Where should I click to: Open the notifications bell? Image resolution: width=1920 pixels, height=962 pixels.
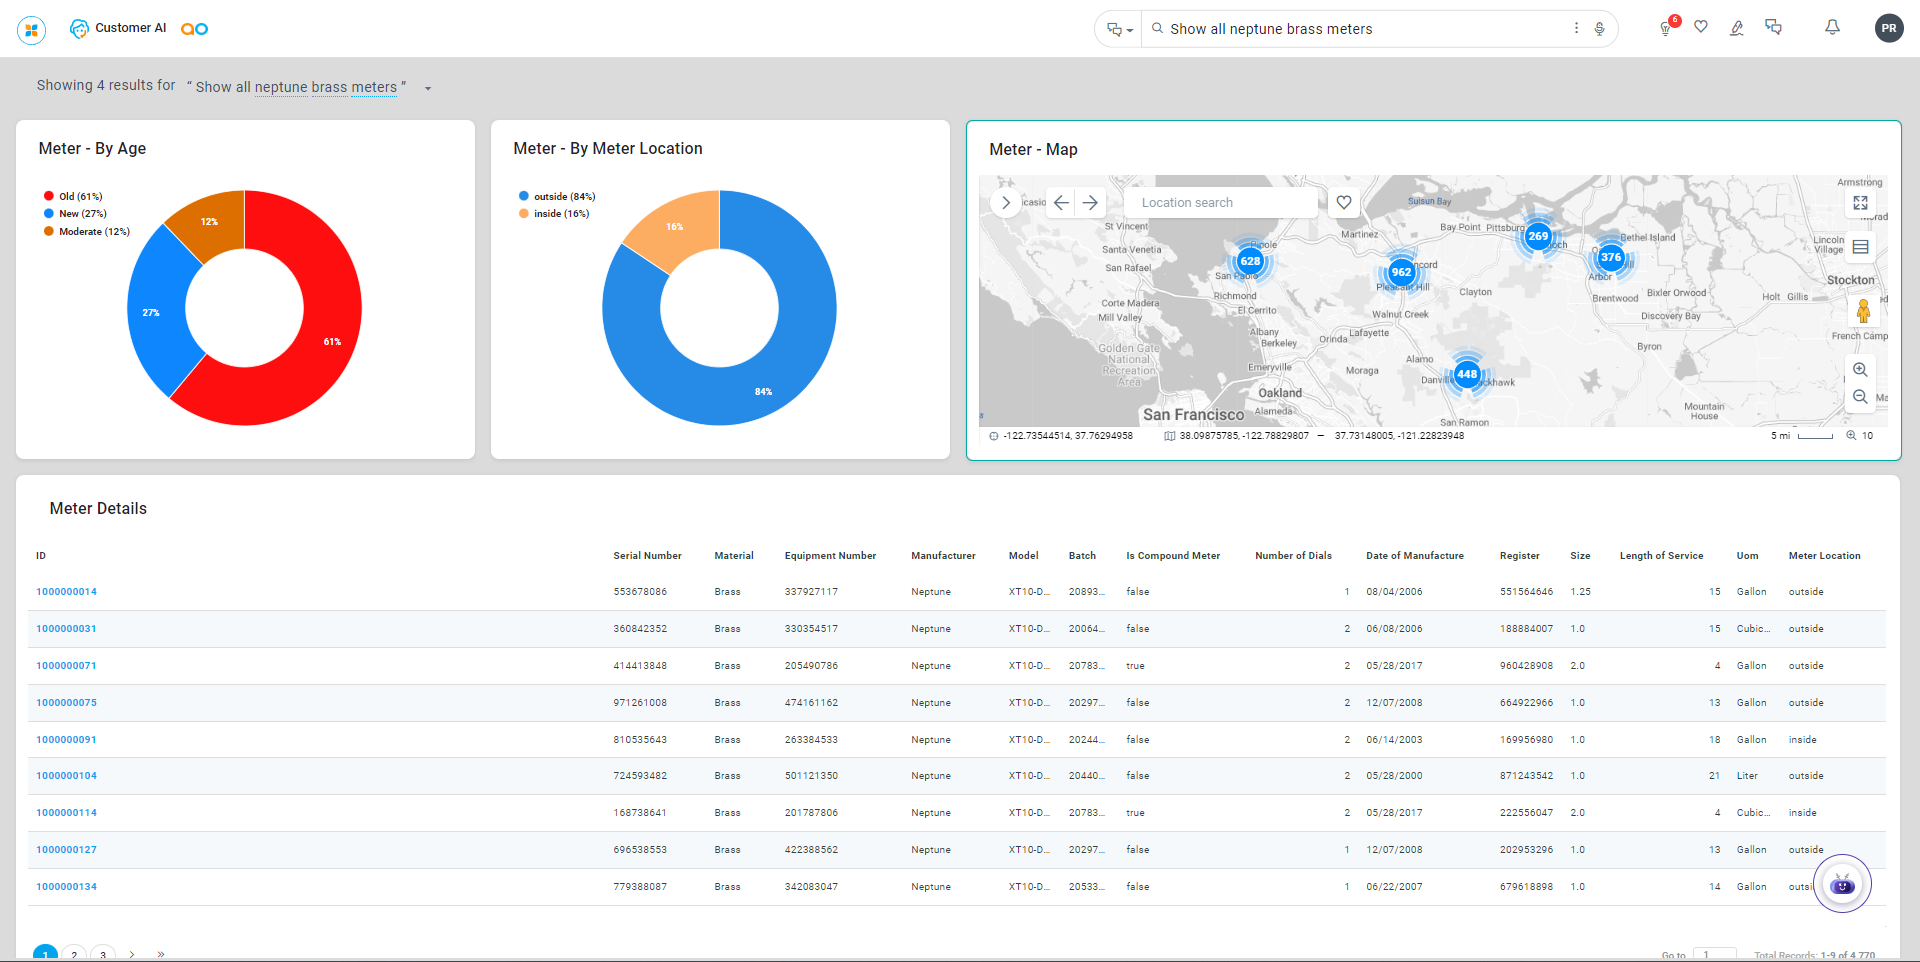click(1832, 28)
